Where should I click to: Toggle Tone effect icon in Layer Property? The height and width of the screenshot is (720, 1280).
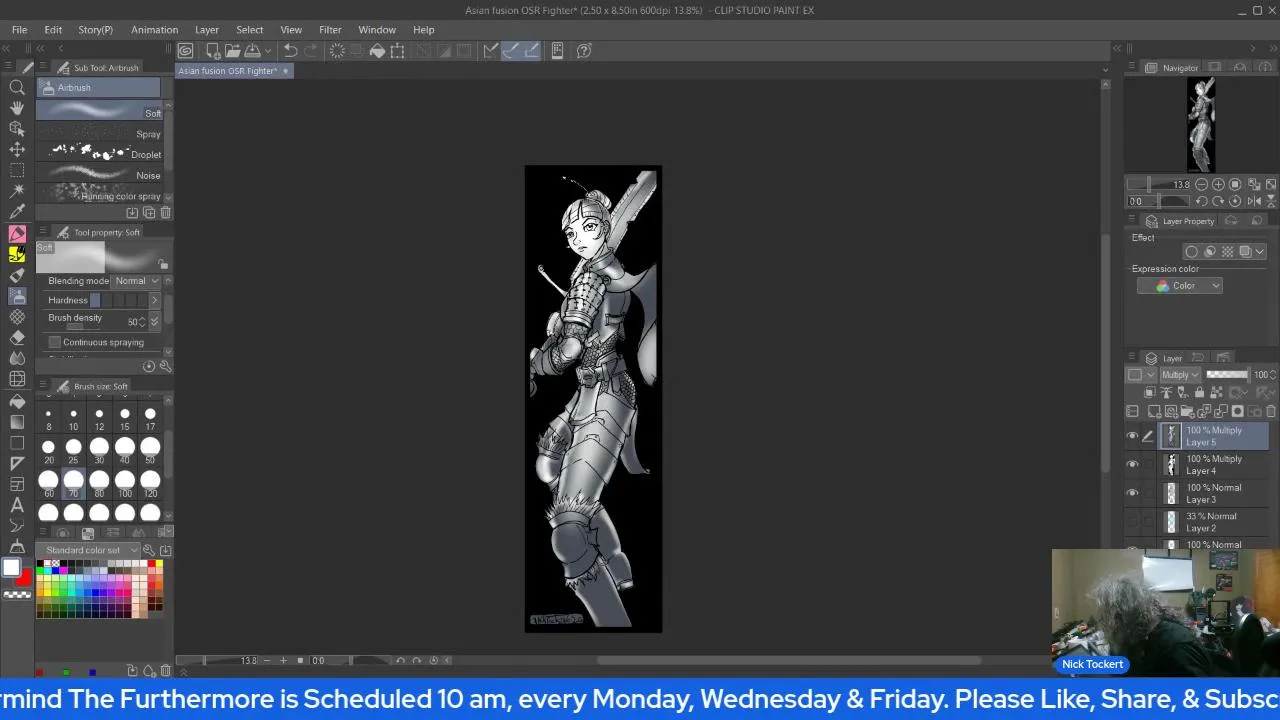click(x=1227, y=252)
